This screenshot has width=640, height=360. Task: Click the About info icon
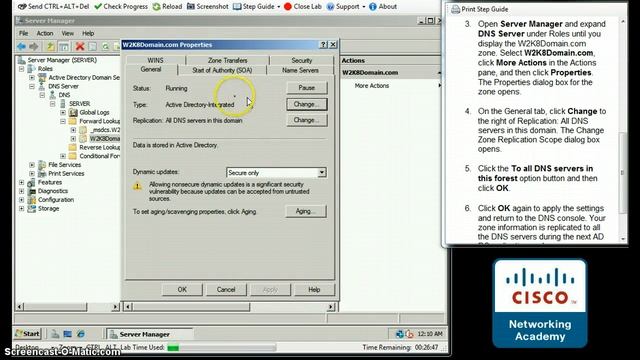coord(373,7)
